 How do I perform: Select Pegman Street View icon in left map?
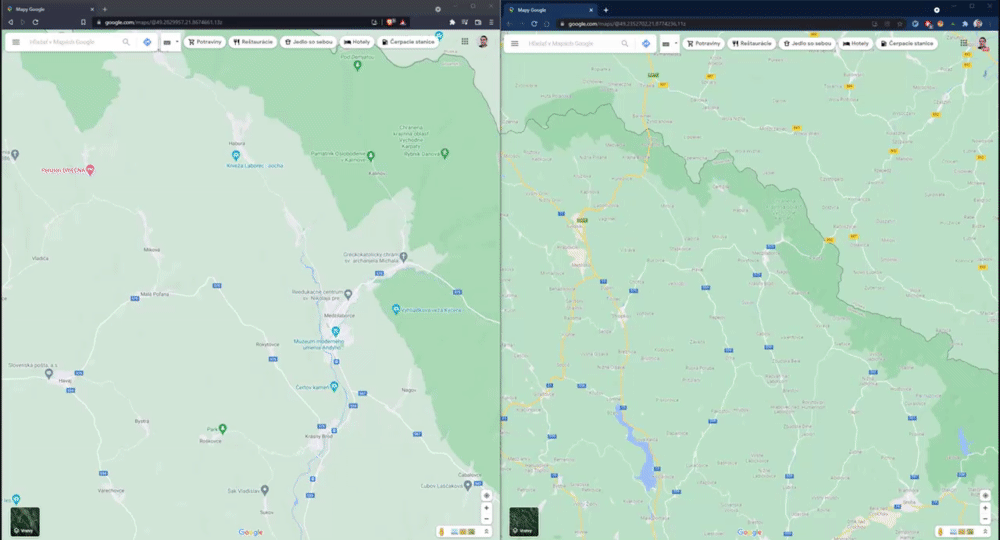441,531
